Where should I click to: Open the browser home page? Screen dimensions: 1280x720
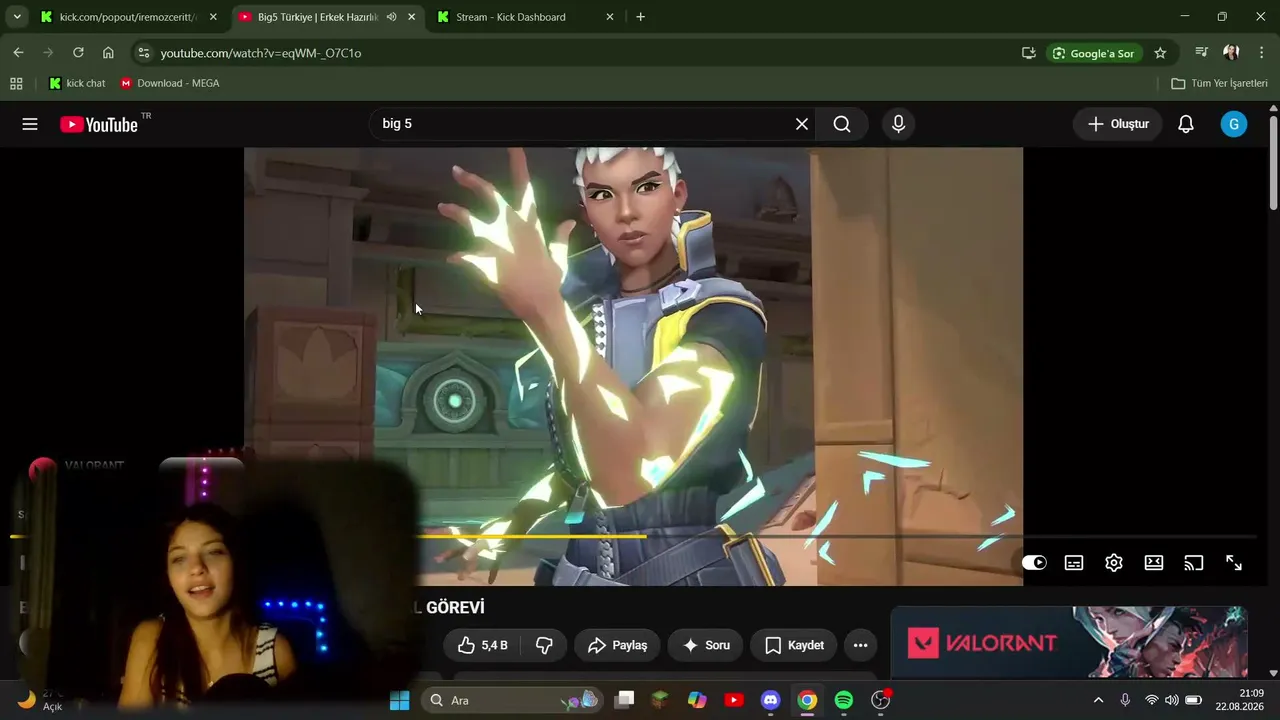coord(108,53)
